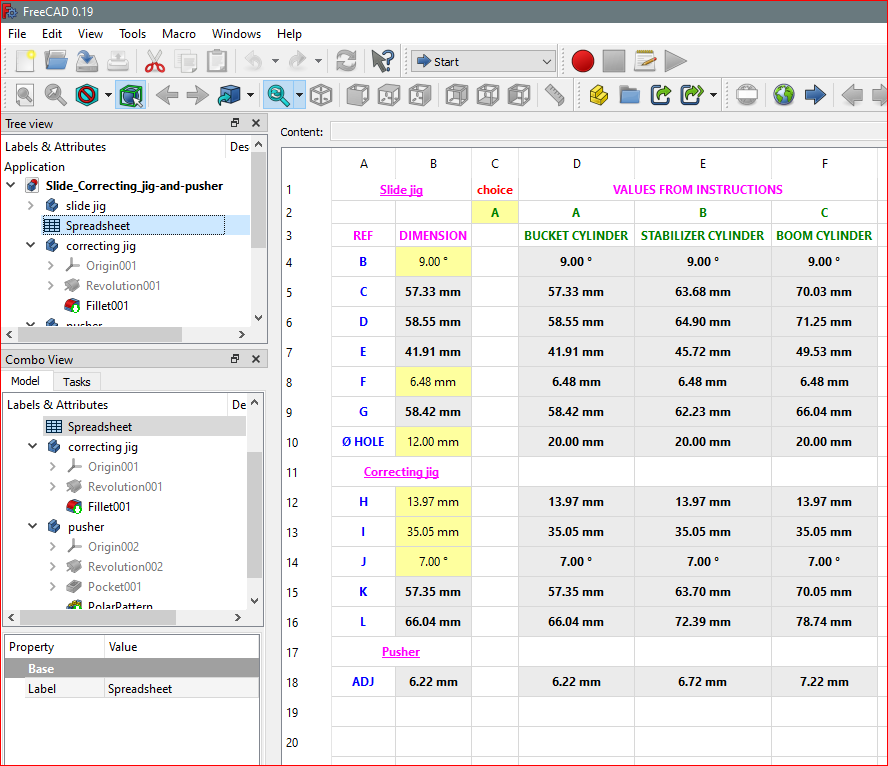Click the Open file folder icon

[56, 61]
